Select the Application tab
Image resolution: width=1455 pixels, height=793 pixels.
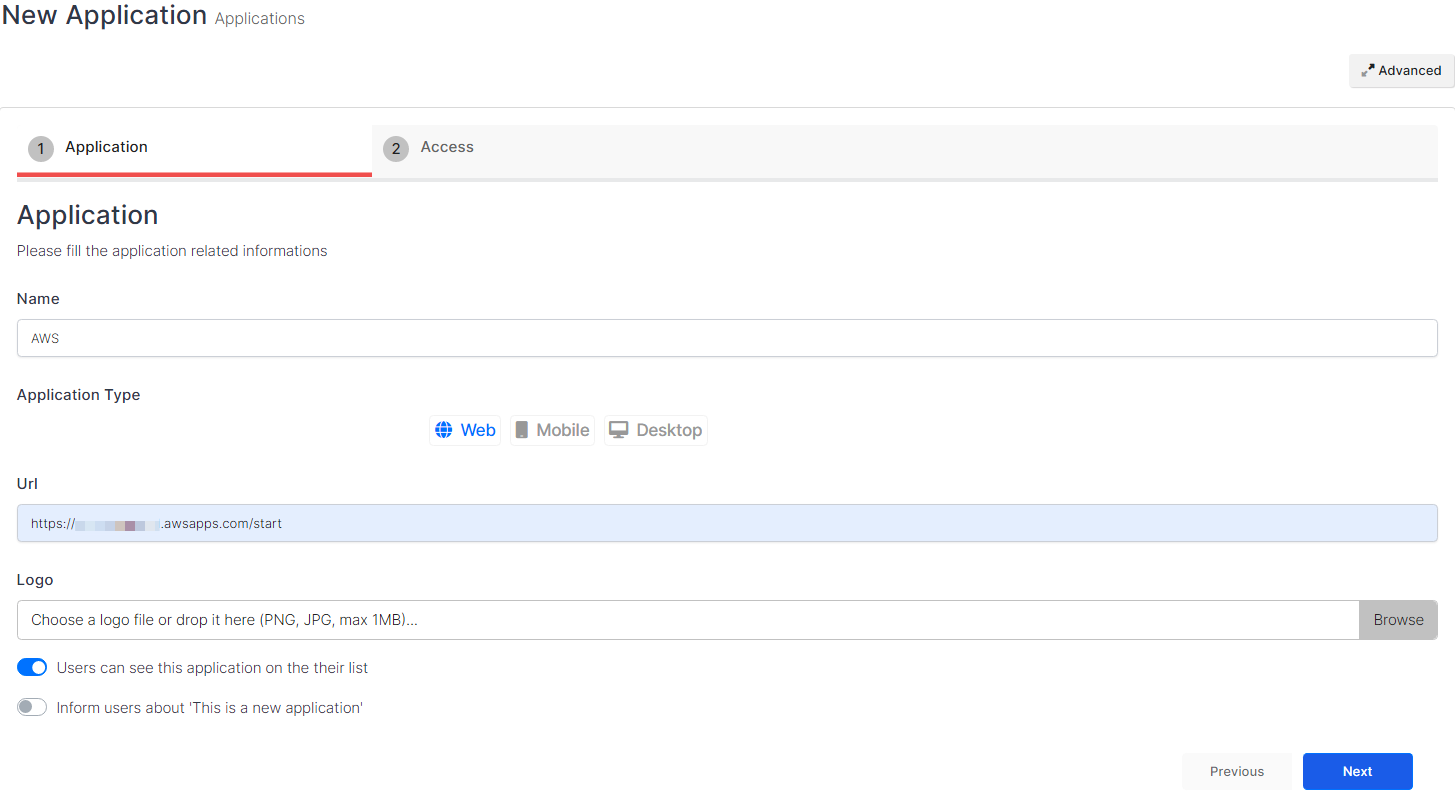click(106, 147)
